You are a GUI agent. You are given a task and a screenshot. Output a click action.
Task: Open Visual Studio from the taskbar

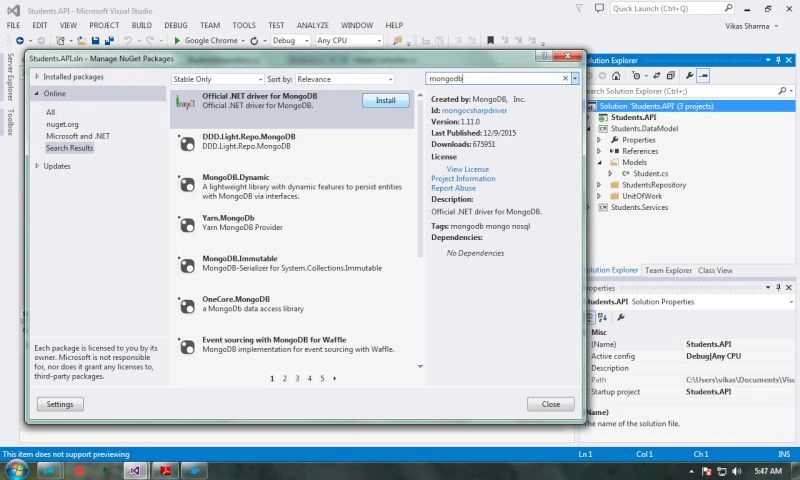coord(135,470)
